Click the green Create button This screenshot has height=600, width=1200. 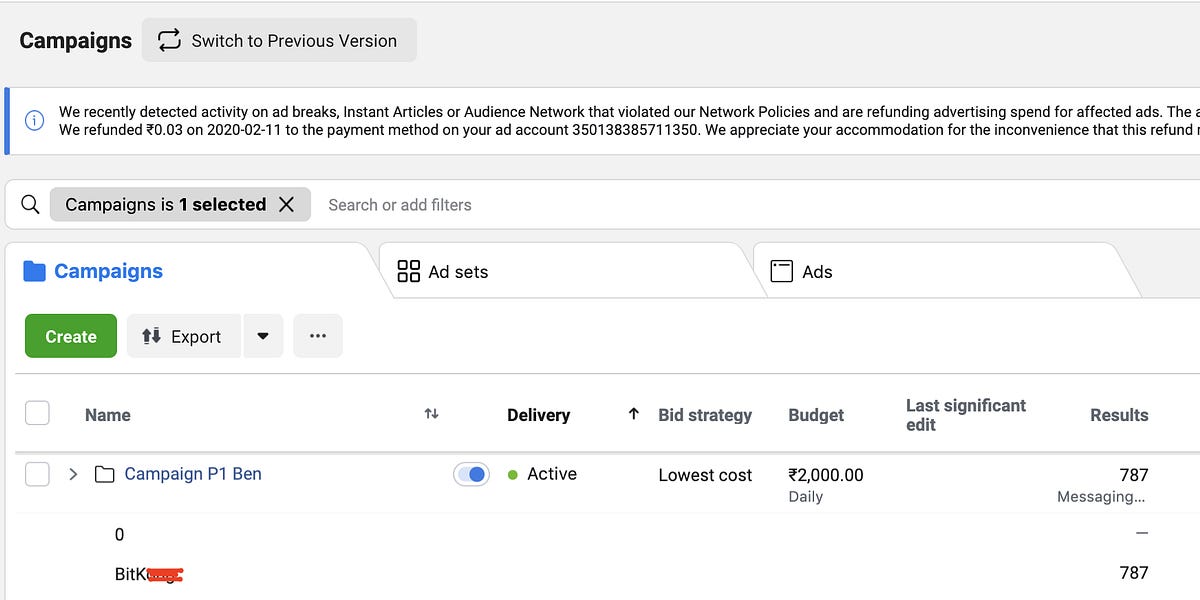click(x=71, y=336)
